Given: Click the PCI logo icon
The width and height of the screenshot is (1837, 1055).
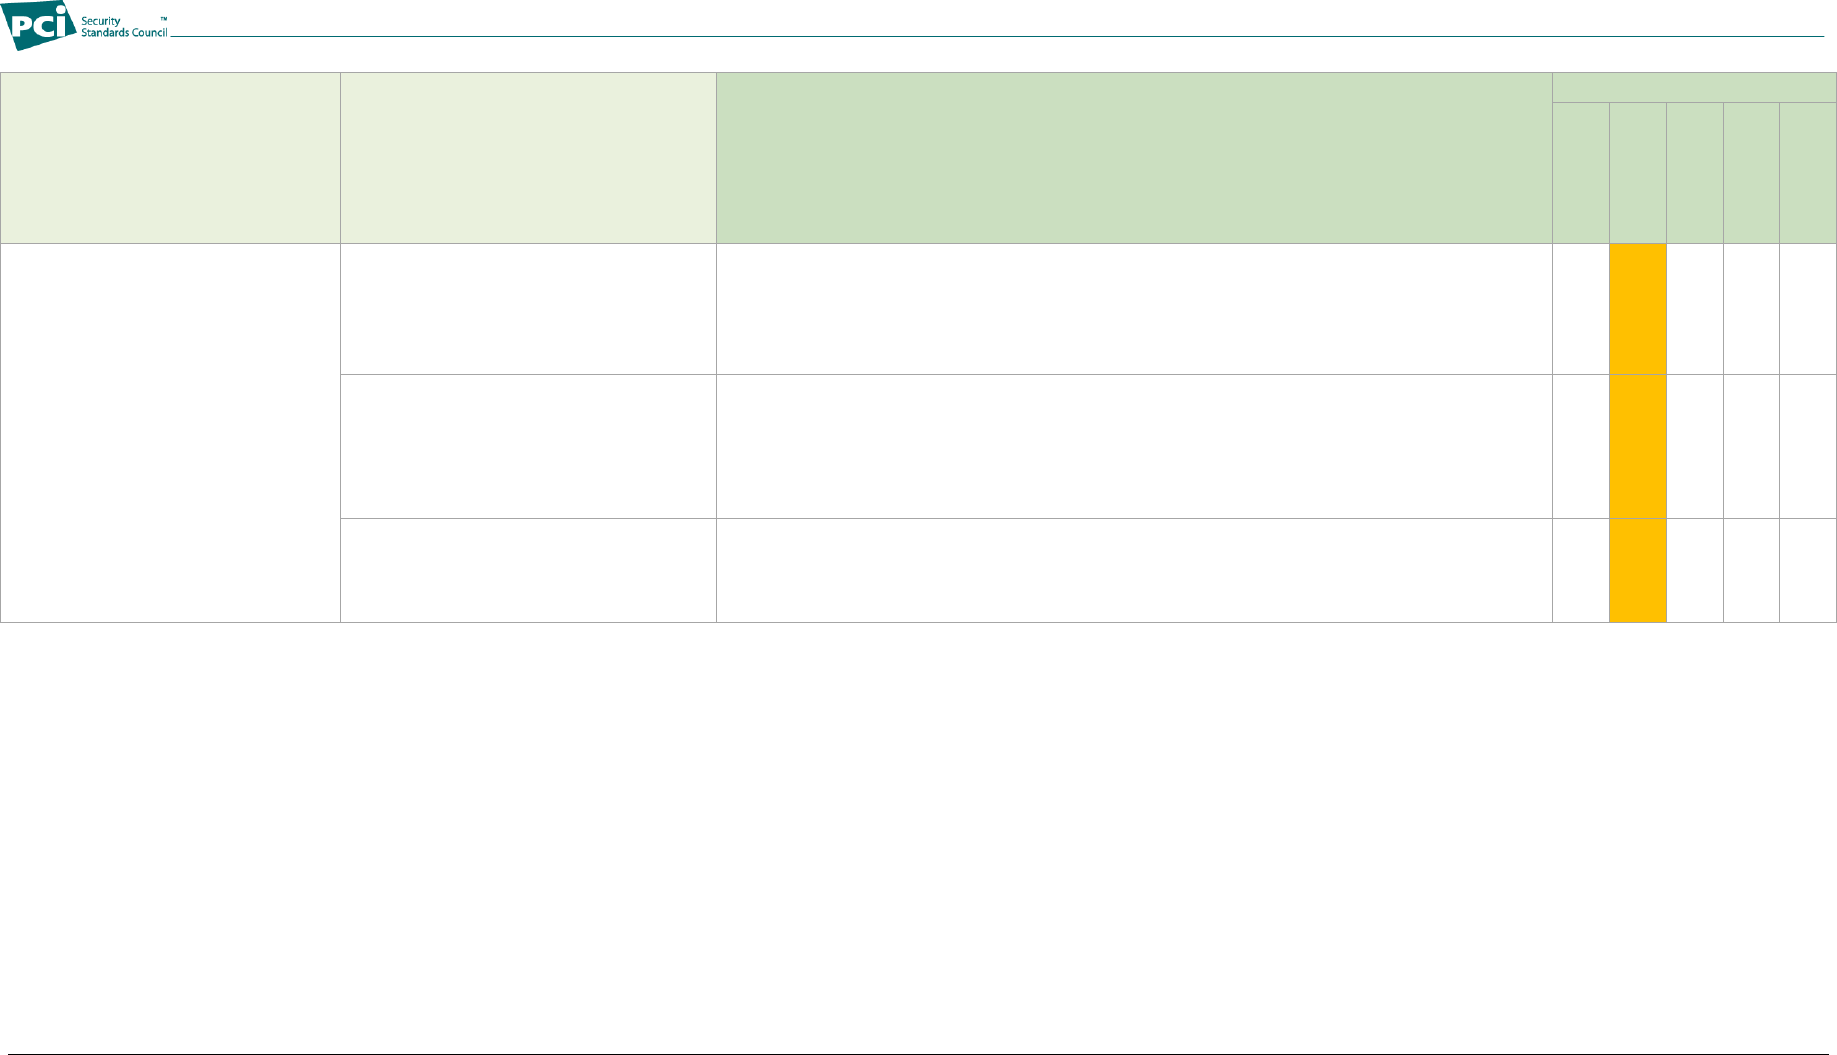Looking at the screenshot, I should pyautogui.click(x=39, y=25).
